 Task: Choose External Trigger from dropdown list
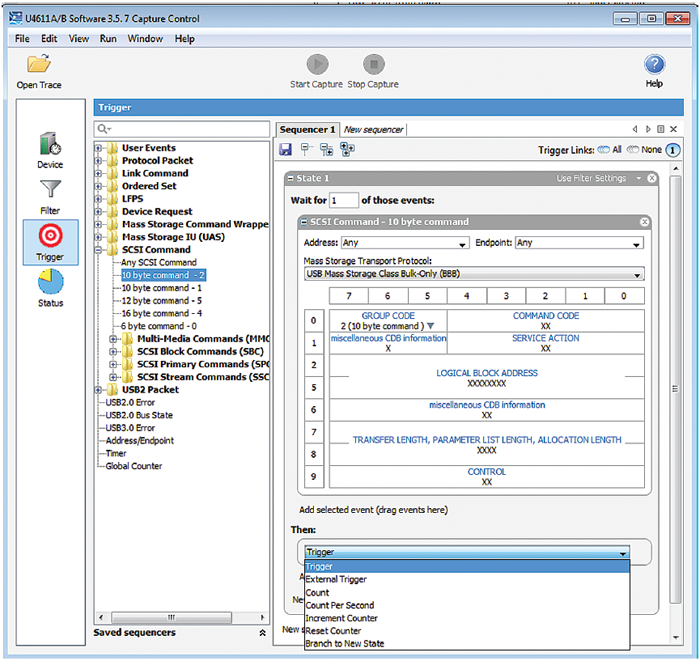467,579
